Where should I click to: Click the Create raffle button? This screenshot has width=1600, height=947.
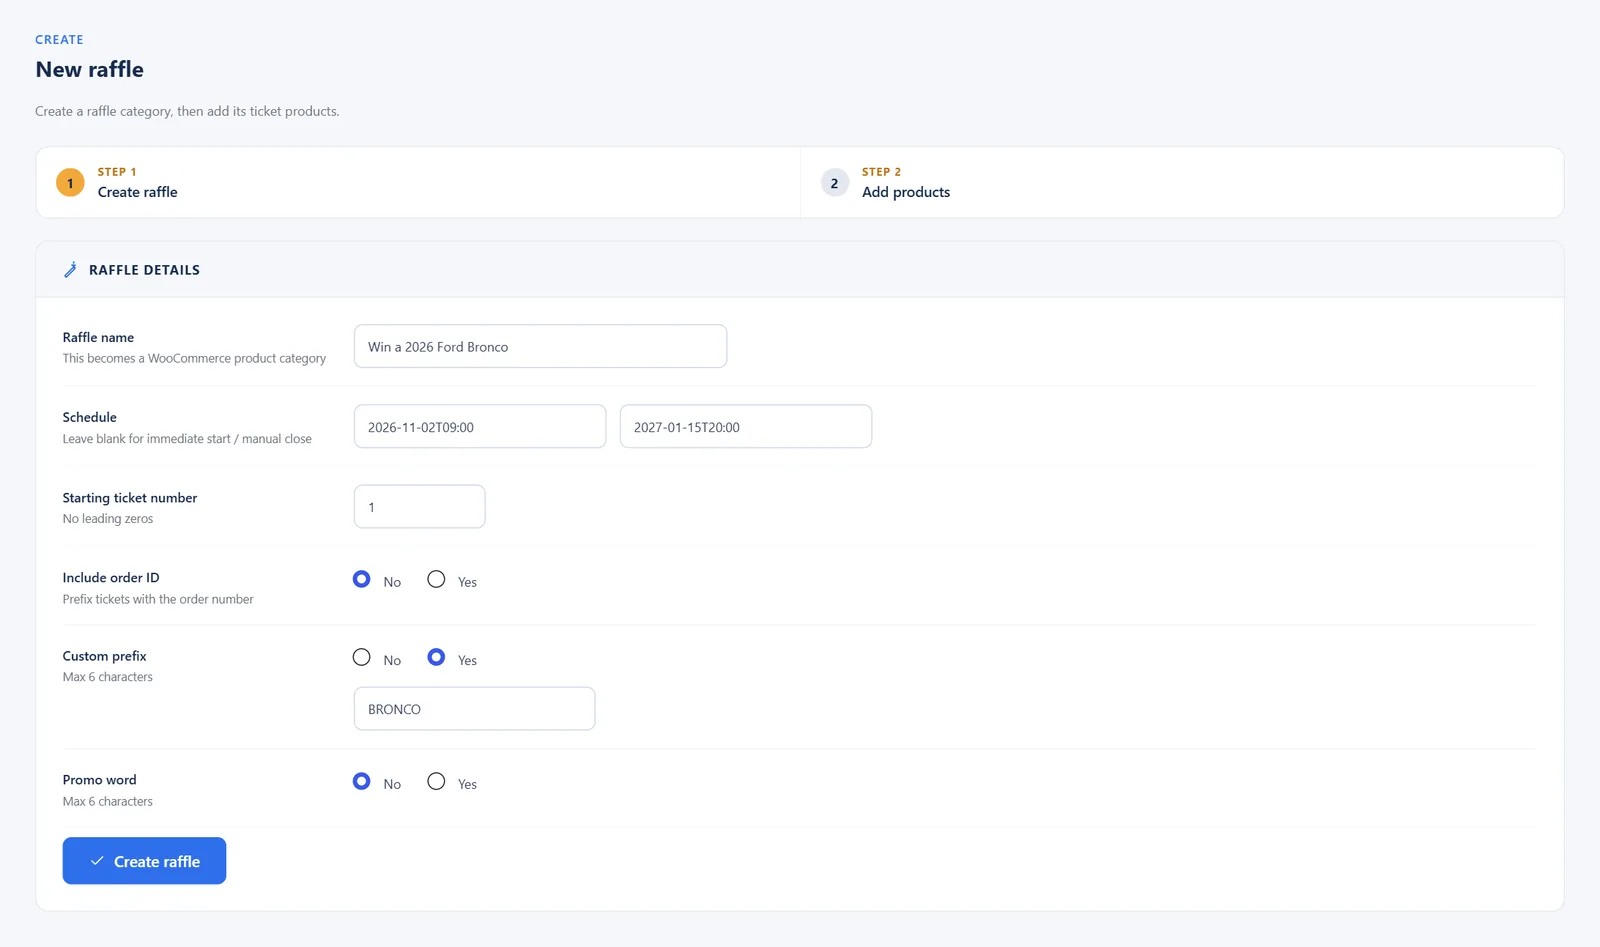(144, 861)
